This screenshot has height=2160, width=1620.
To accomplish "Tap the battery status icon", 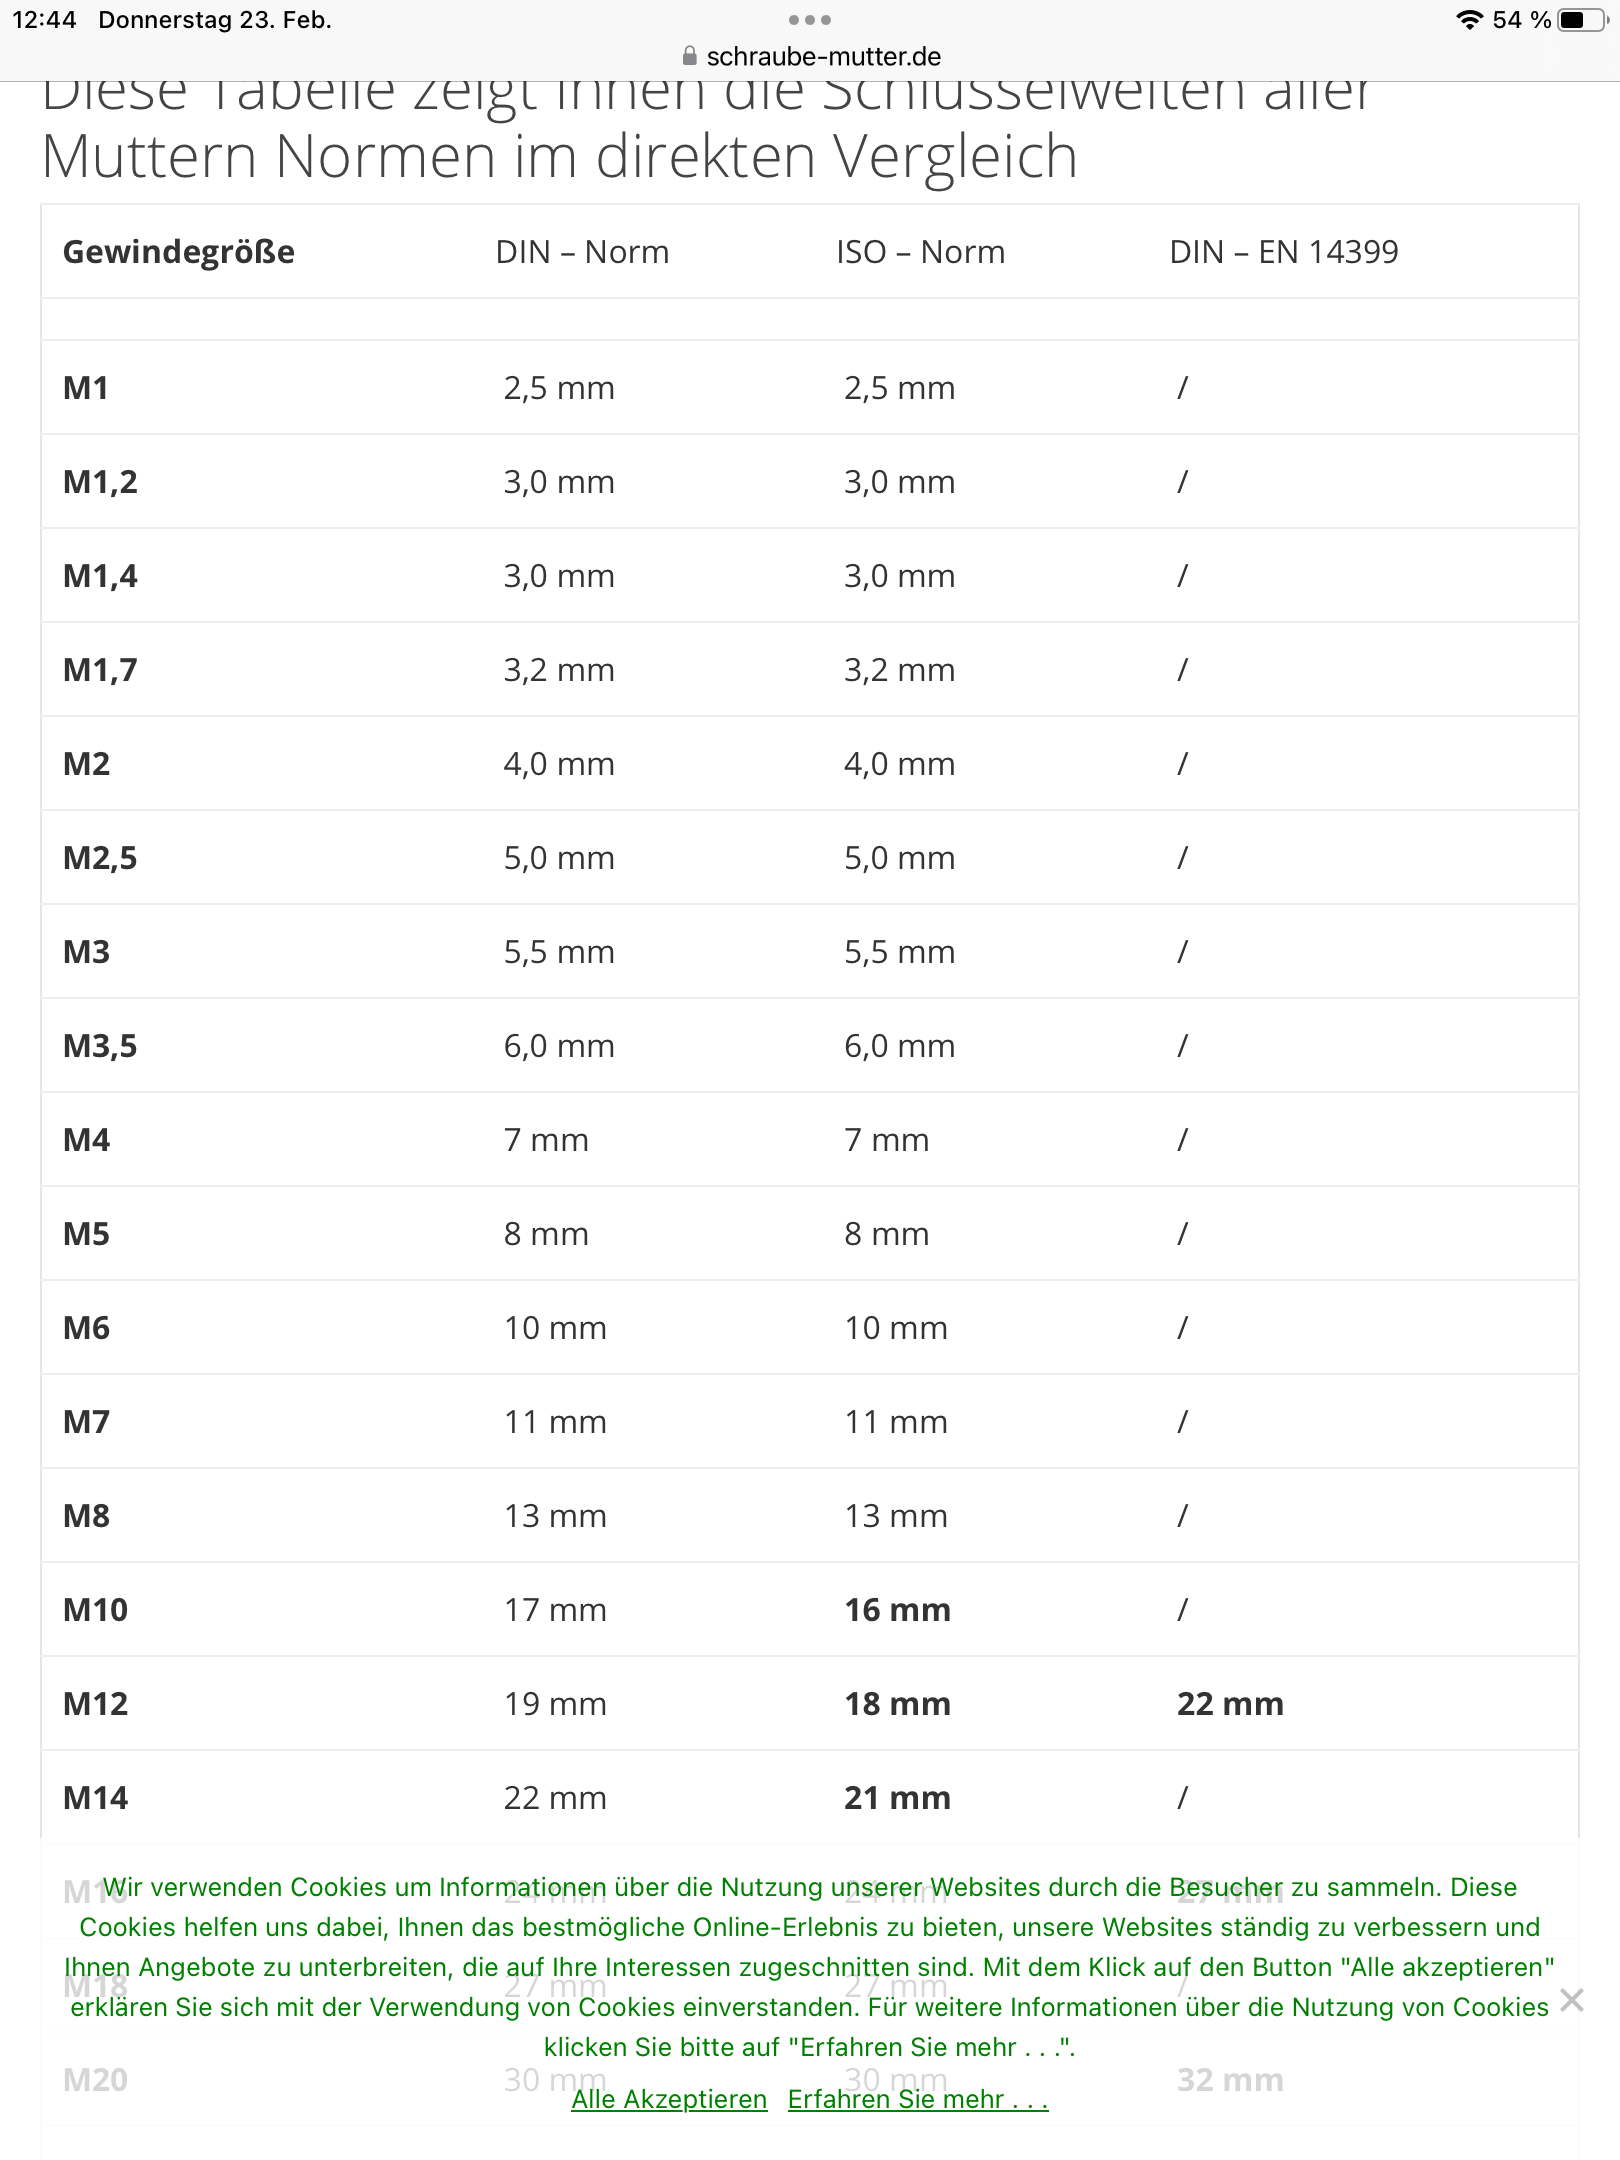I will point(1580,20).
